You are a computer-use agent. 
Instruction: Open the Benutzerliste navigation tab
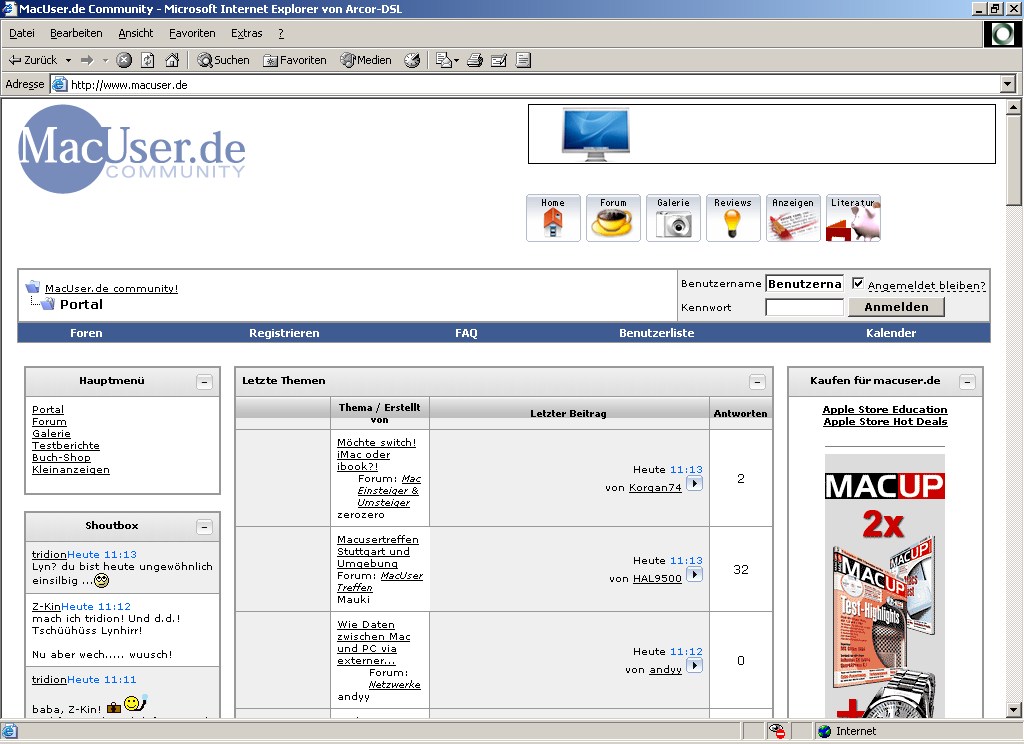pos(656,333)
